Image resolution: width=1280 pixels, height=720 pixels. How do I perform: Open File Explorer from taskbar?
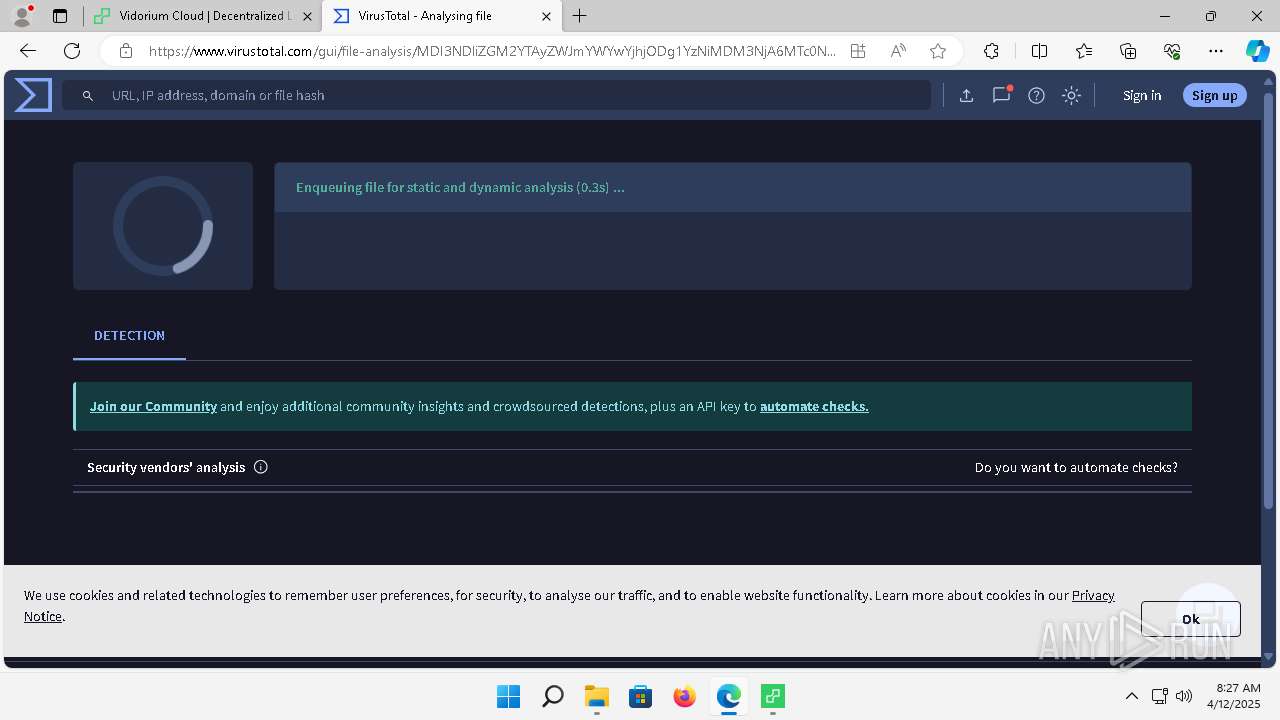[x=596, y=696]
